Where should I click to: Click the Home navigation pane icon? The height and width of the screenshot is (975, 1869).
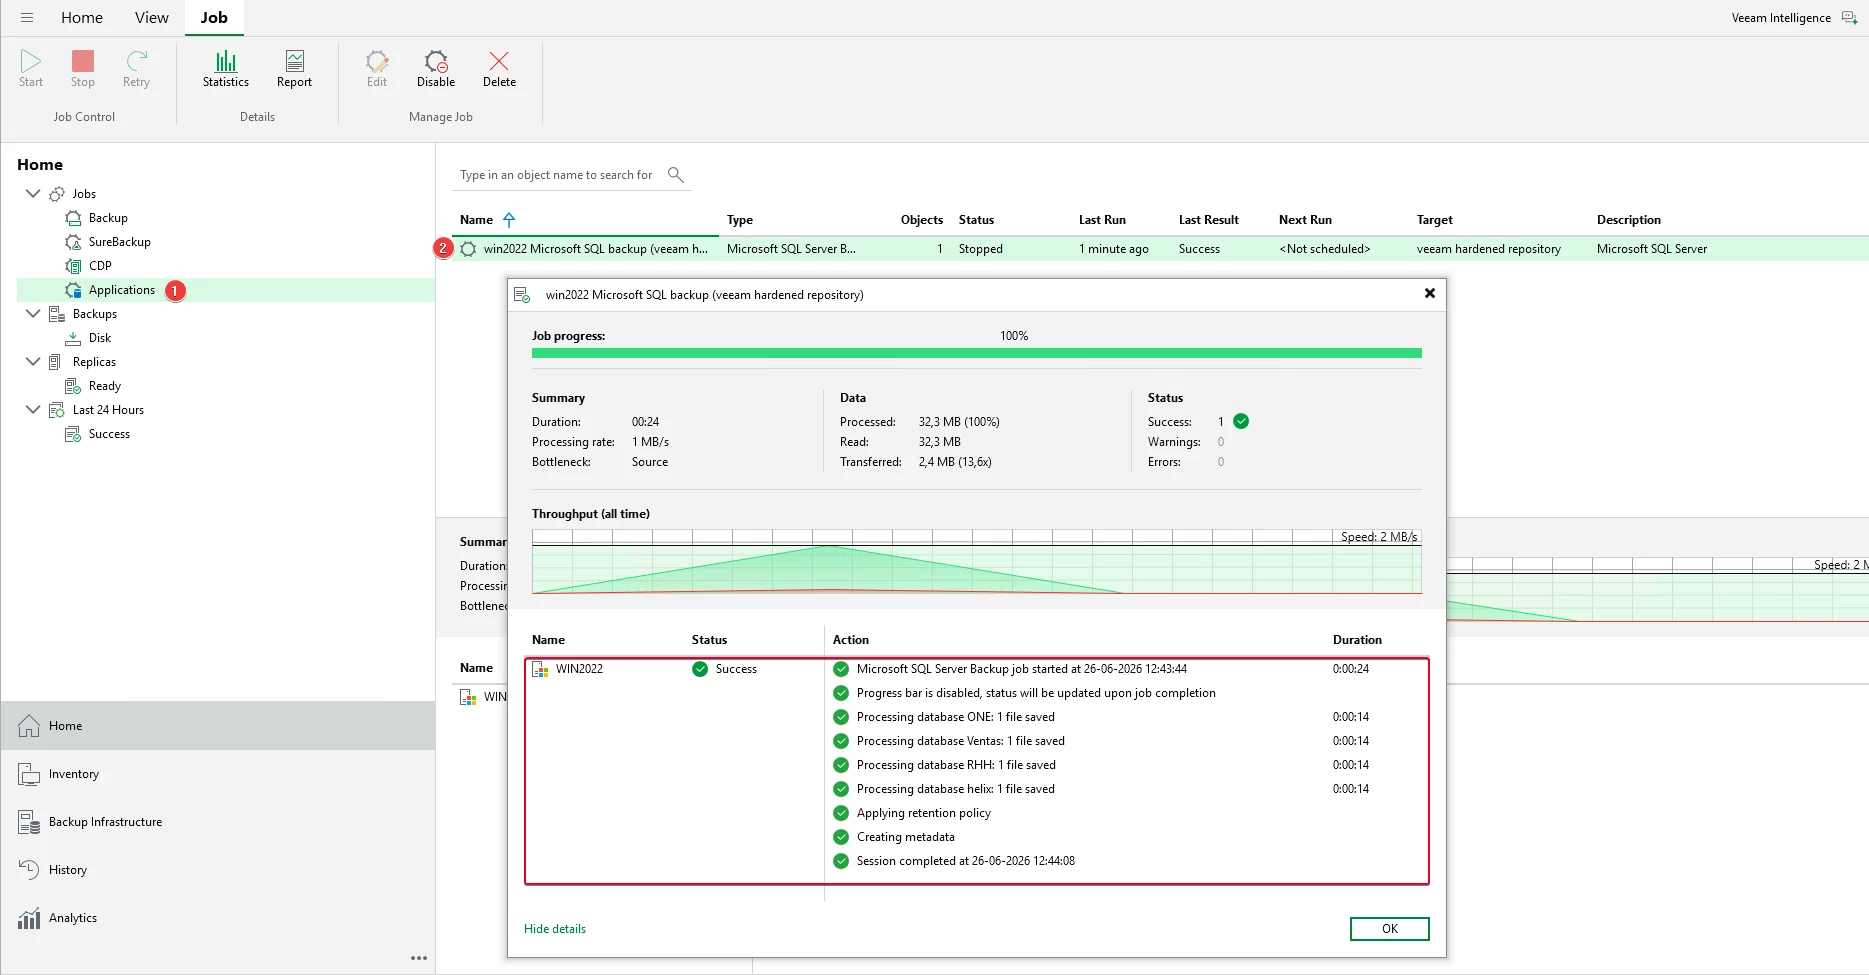tap(29, 726)
